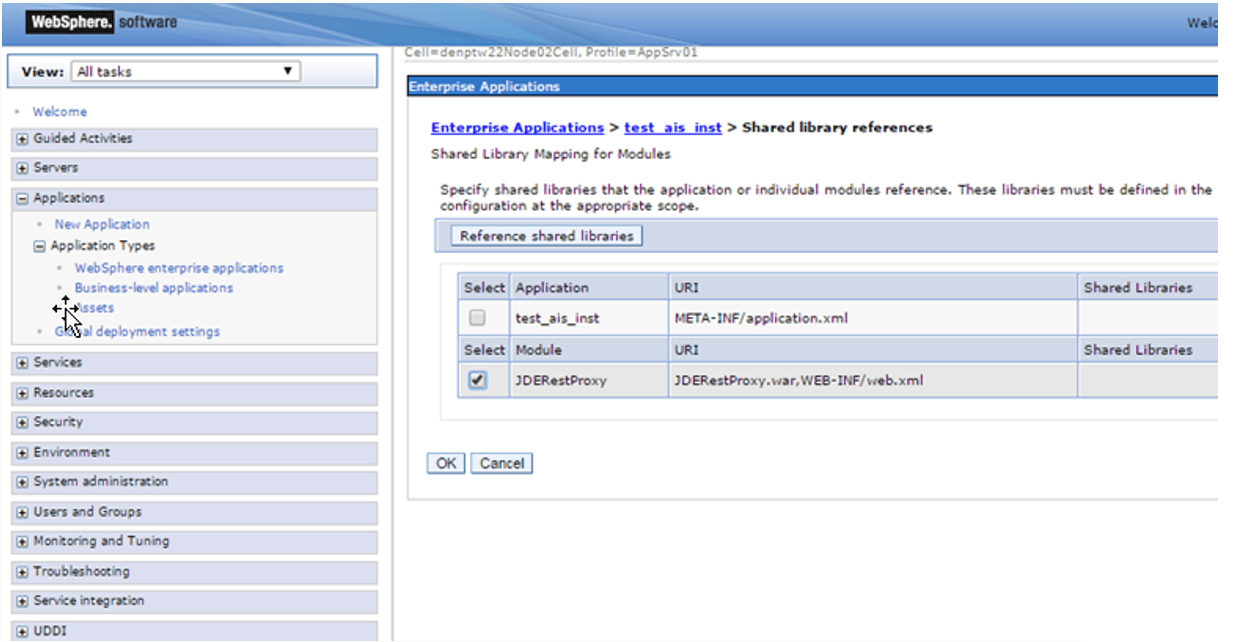1258x642 pixels.
Task: Click Shared Library Mapping for Modules text
Action: click(551, 154)
